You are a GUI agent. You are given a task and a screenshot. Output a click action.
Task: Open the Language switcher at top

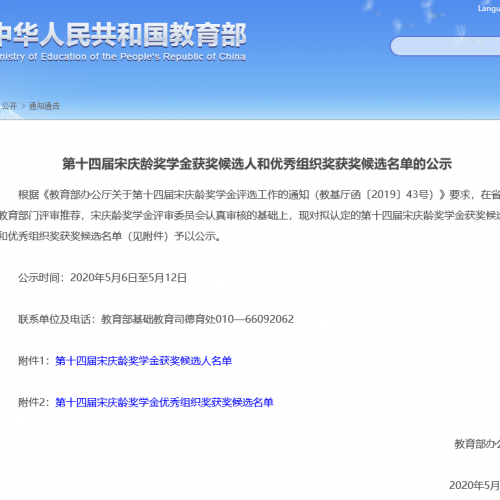pos(489,9)
